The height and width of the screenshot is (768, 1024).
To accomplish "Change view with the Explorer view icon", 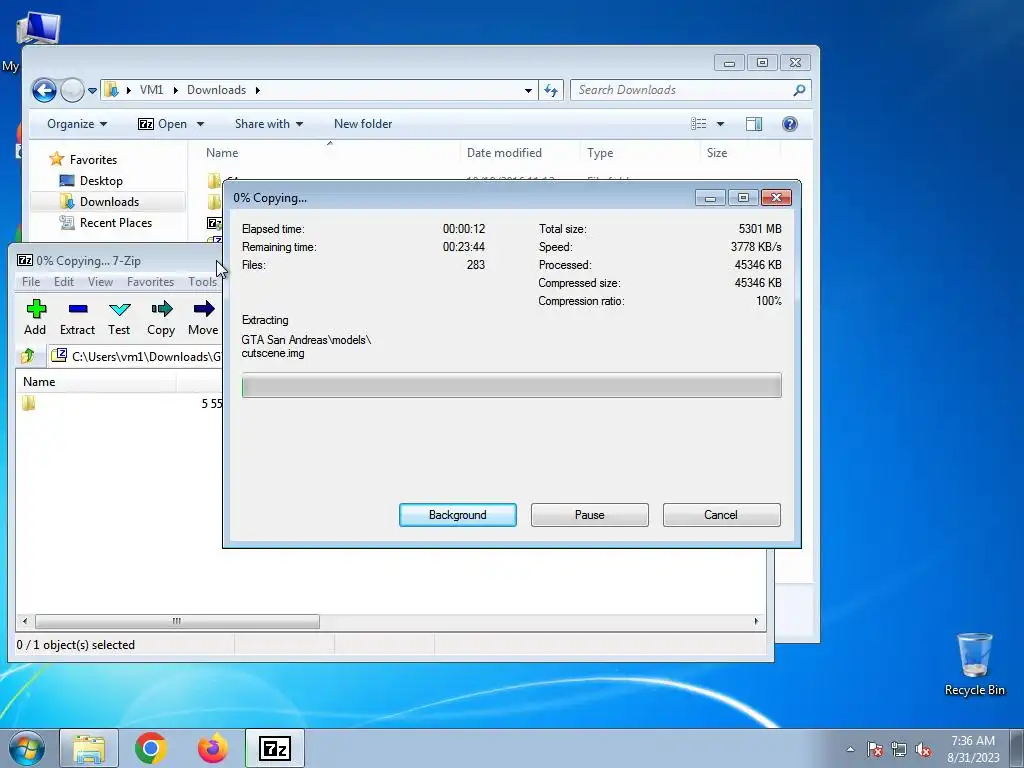I will coord(699,124).
